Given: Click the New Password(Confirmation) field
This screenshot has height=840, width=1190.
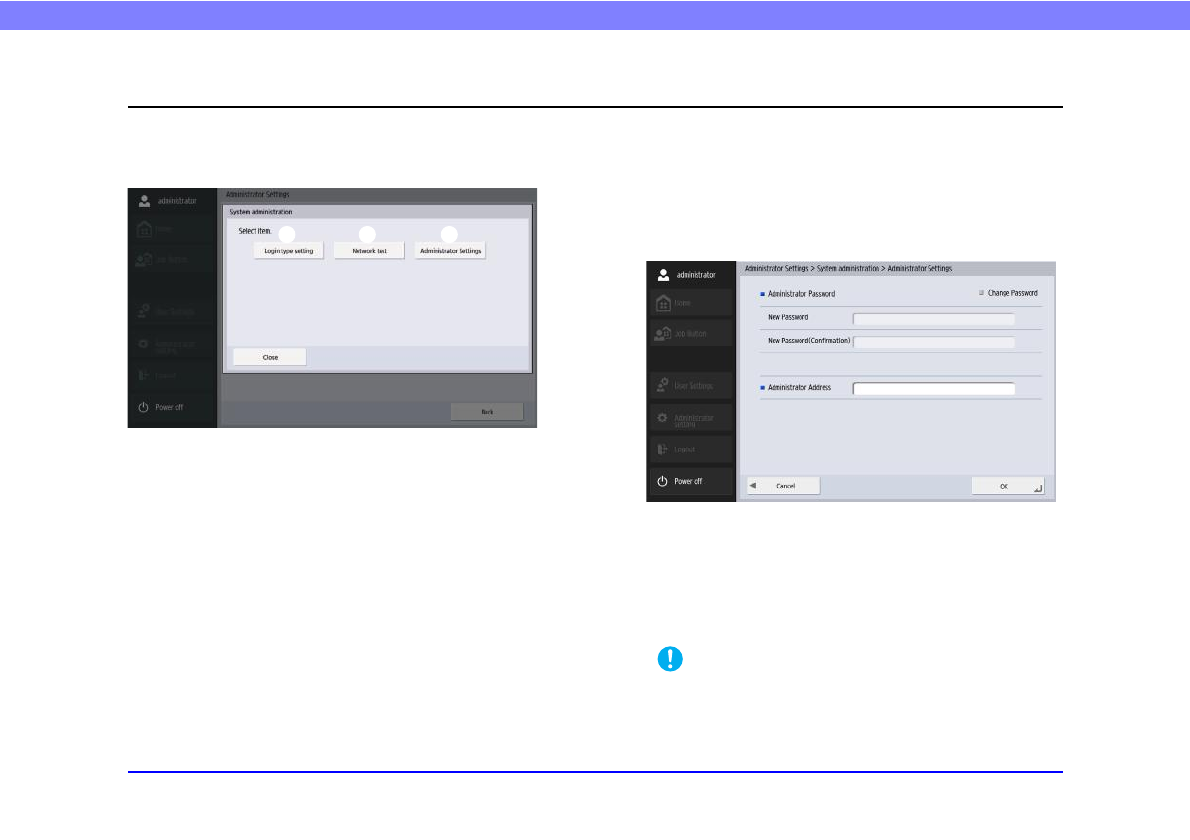Looking at the screenshot, I should coord(933,342).
